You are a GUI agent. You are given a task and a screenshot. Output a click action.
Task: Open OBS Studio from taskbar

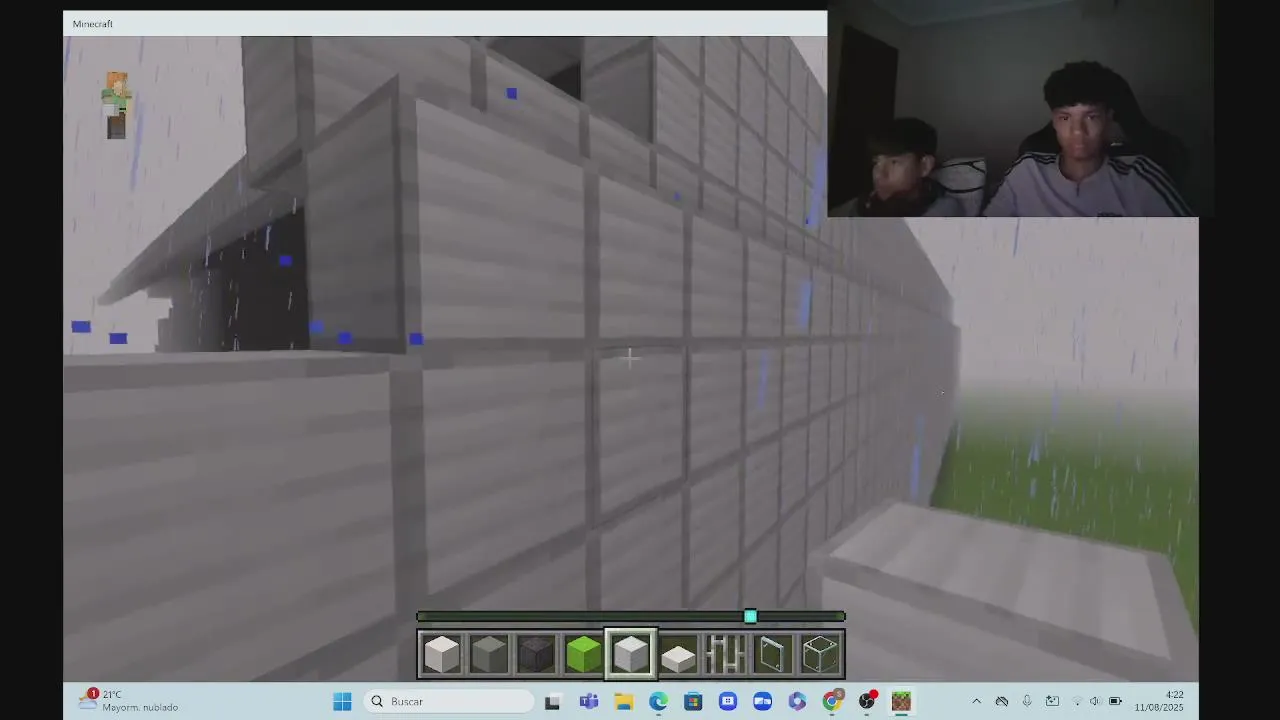pos(867,702)
